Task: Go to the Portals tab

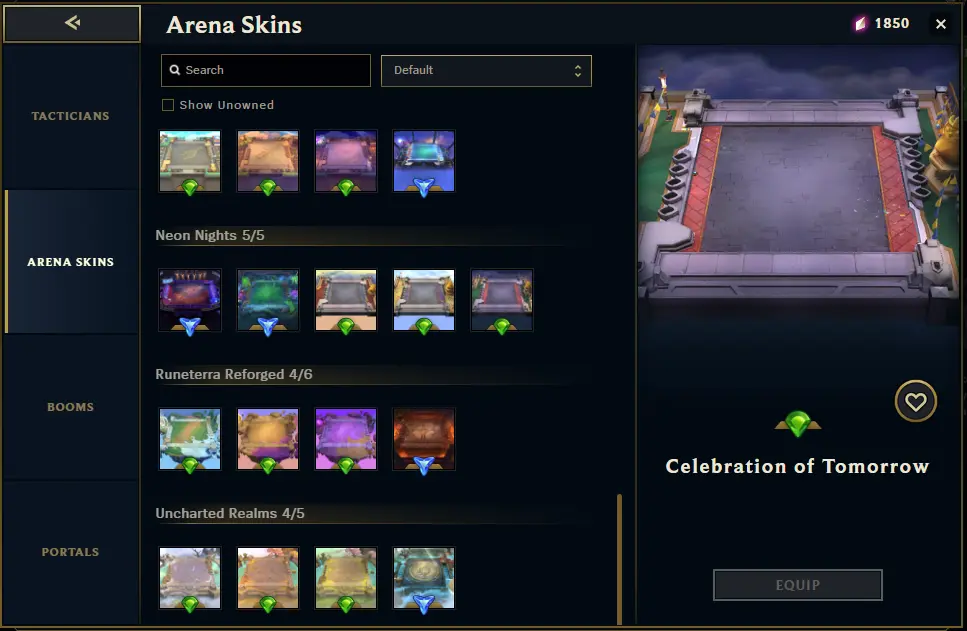Action: [70, 552]
